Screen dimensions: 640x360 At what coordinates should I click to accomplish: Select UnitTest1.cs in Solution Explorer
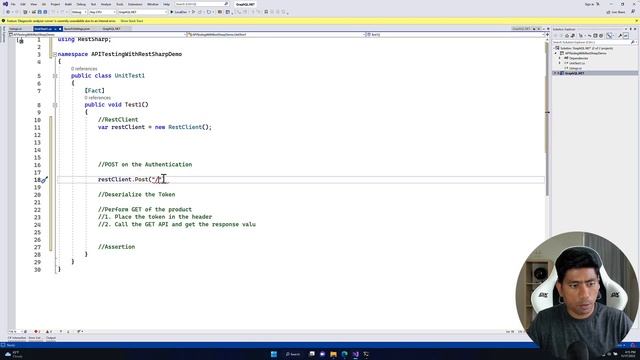tap(577, 63)
